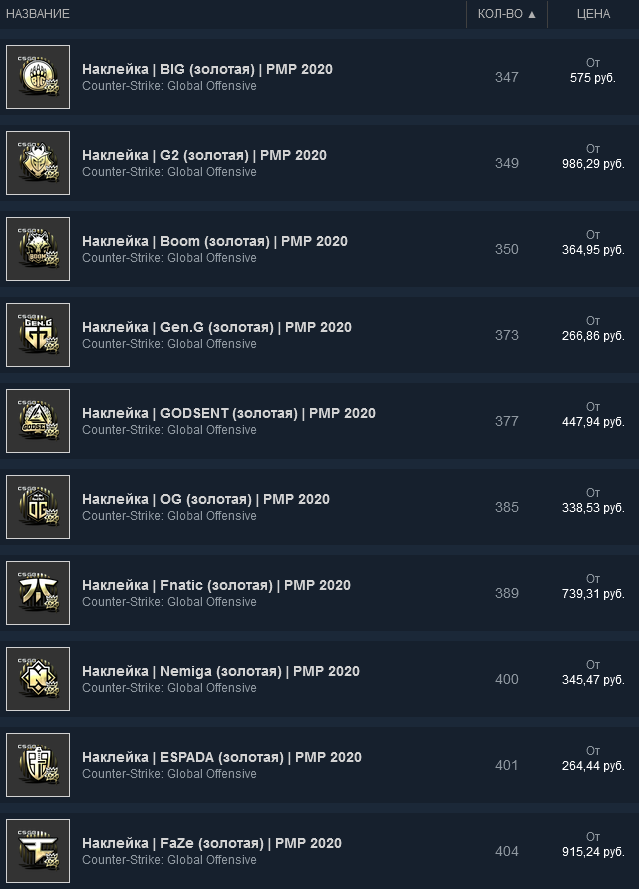Click the 739,31 руб. Fnatic price

click(593, 594)
